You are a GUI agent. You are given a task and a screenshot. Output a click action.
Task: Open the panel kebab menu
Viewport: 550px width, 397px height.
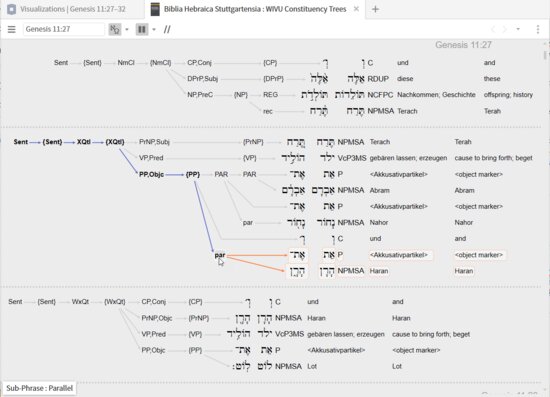coord(538,29)
